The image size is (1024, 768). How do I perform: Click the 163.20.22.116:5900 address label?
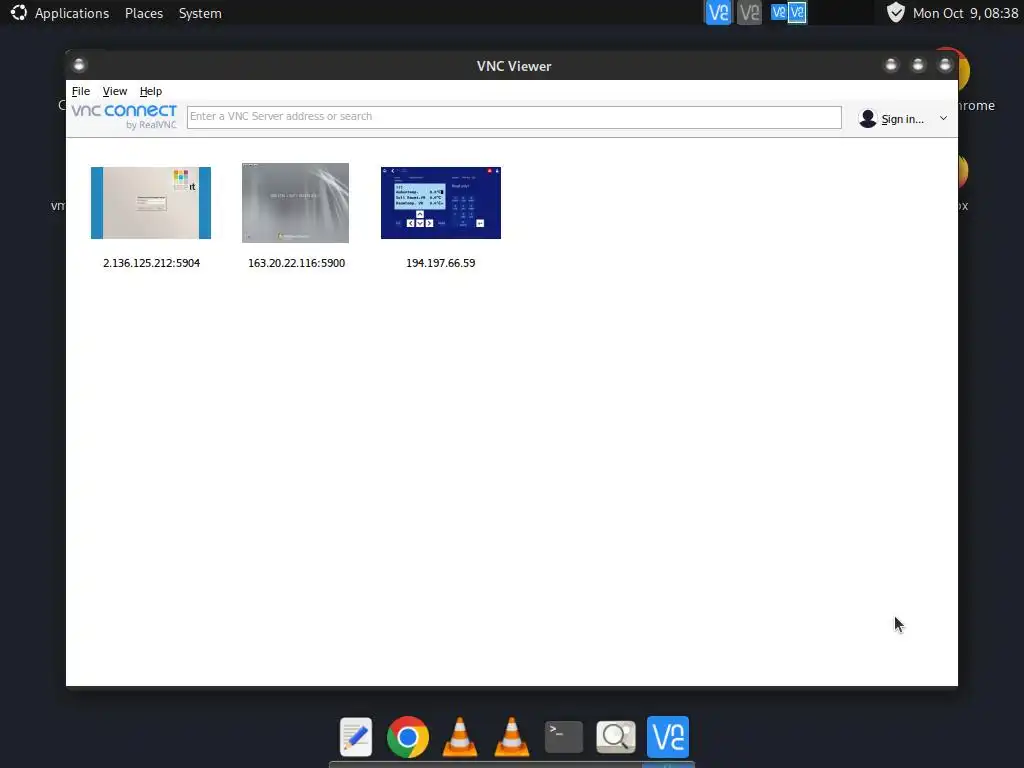coord(296,263)
